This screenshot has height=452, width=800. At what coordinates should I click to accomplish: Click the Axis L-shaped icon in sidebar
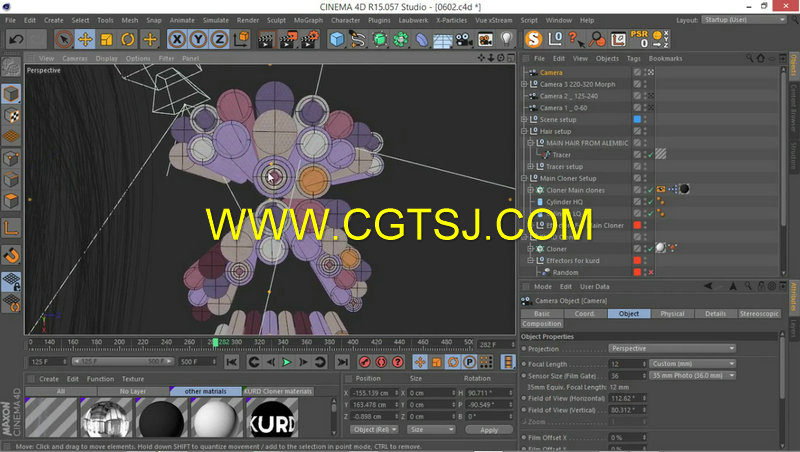(11, 228)
